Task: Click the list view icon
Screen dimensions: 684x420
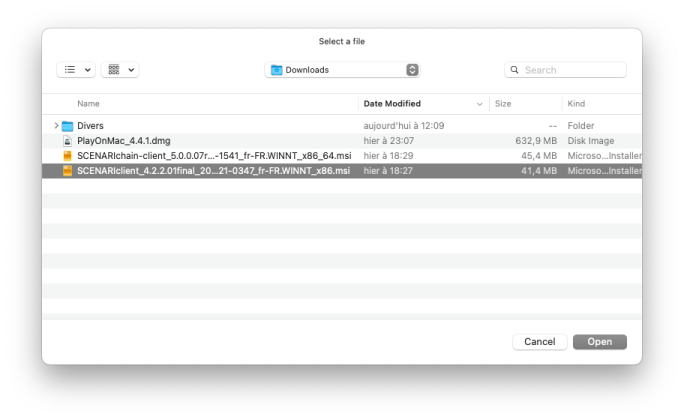Action: coord(70,70)
